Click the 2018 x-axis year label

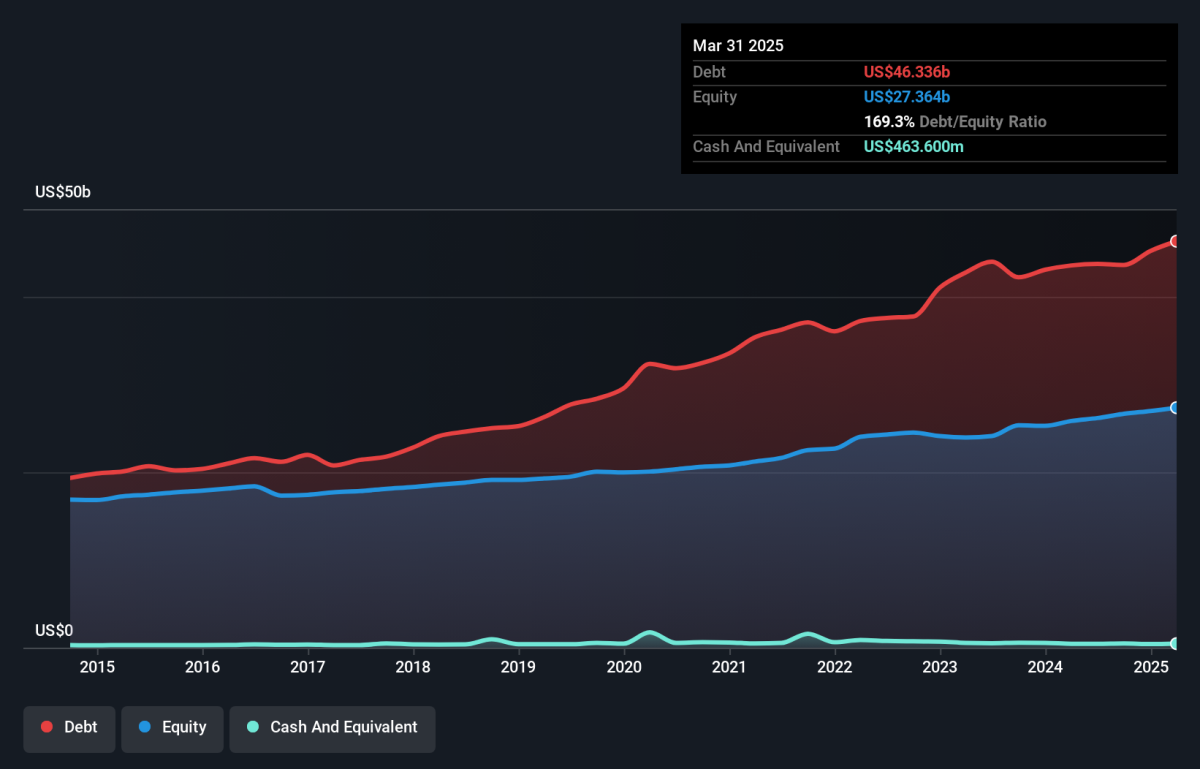pyautogui.click(x=413, y=667)
